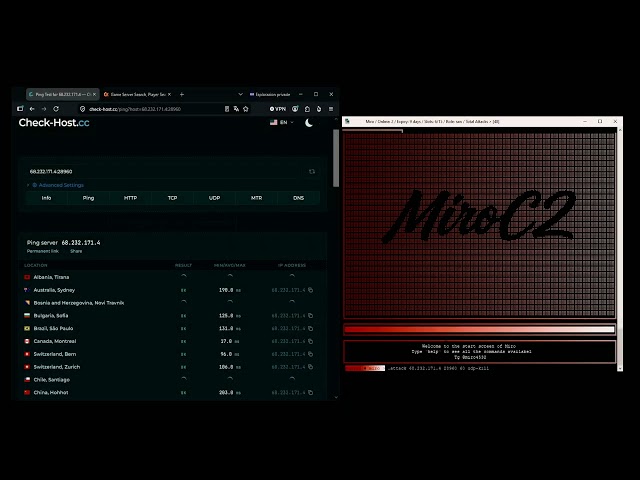Click the China, Hohhot location text
Viewport: 640px width, 480px height.
pos(51,393)
